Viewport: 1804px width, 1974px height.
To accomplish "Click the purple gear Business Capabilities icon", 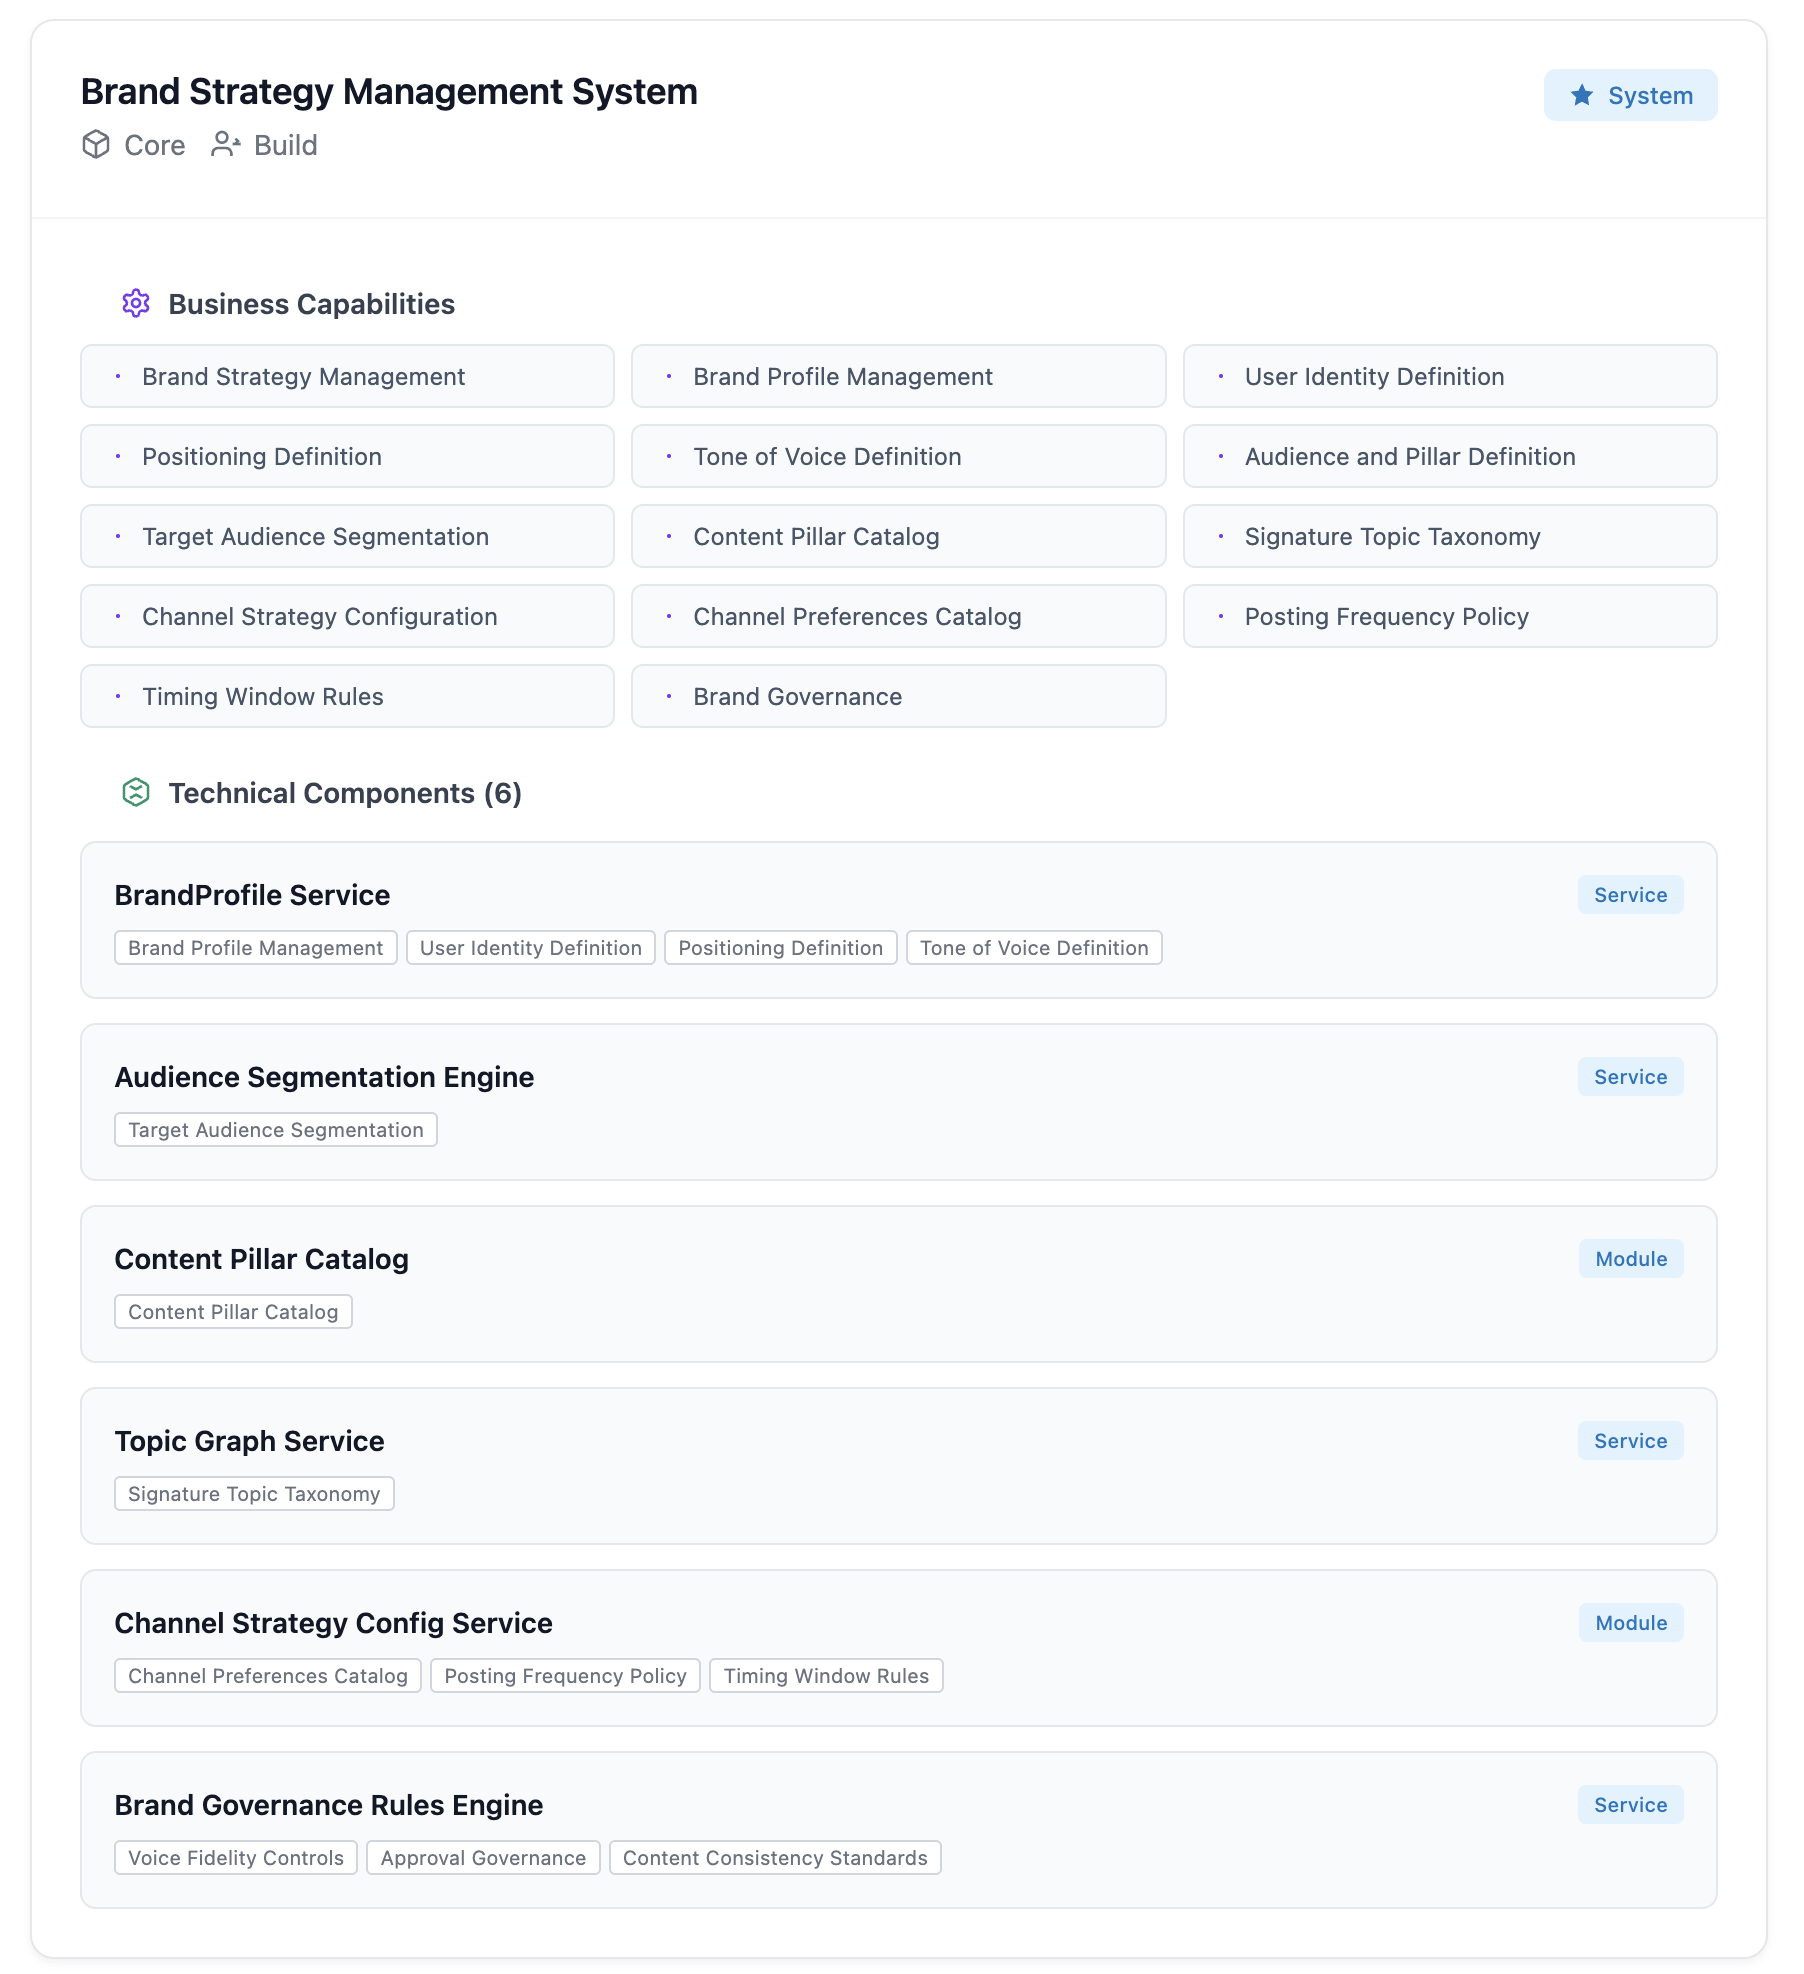I will [x=136, y=304].
